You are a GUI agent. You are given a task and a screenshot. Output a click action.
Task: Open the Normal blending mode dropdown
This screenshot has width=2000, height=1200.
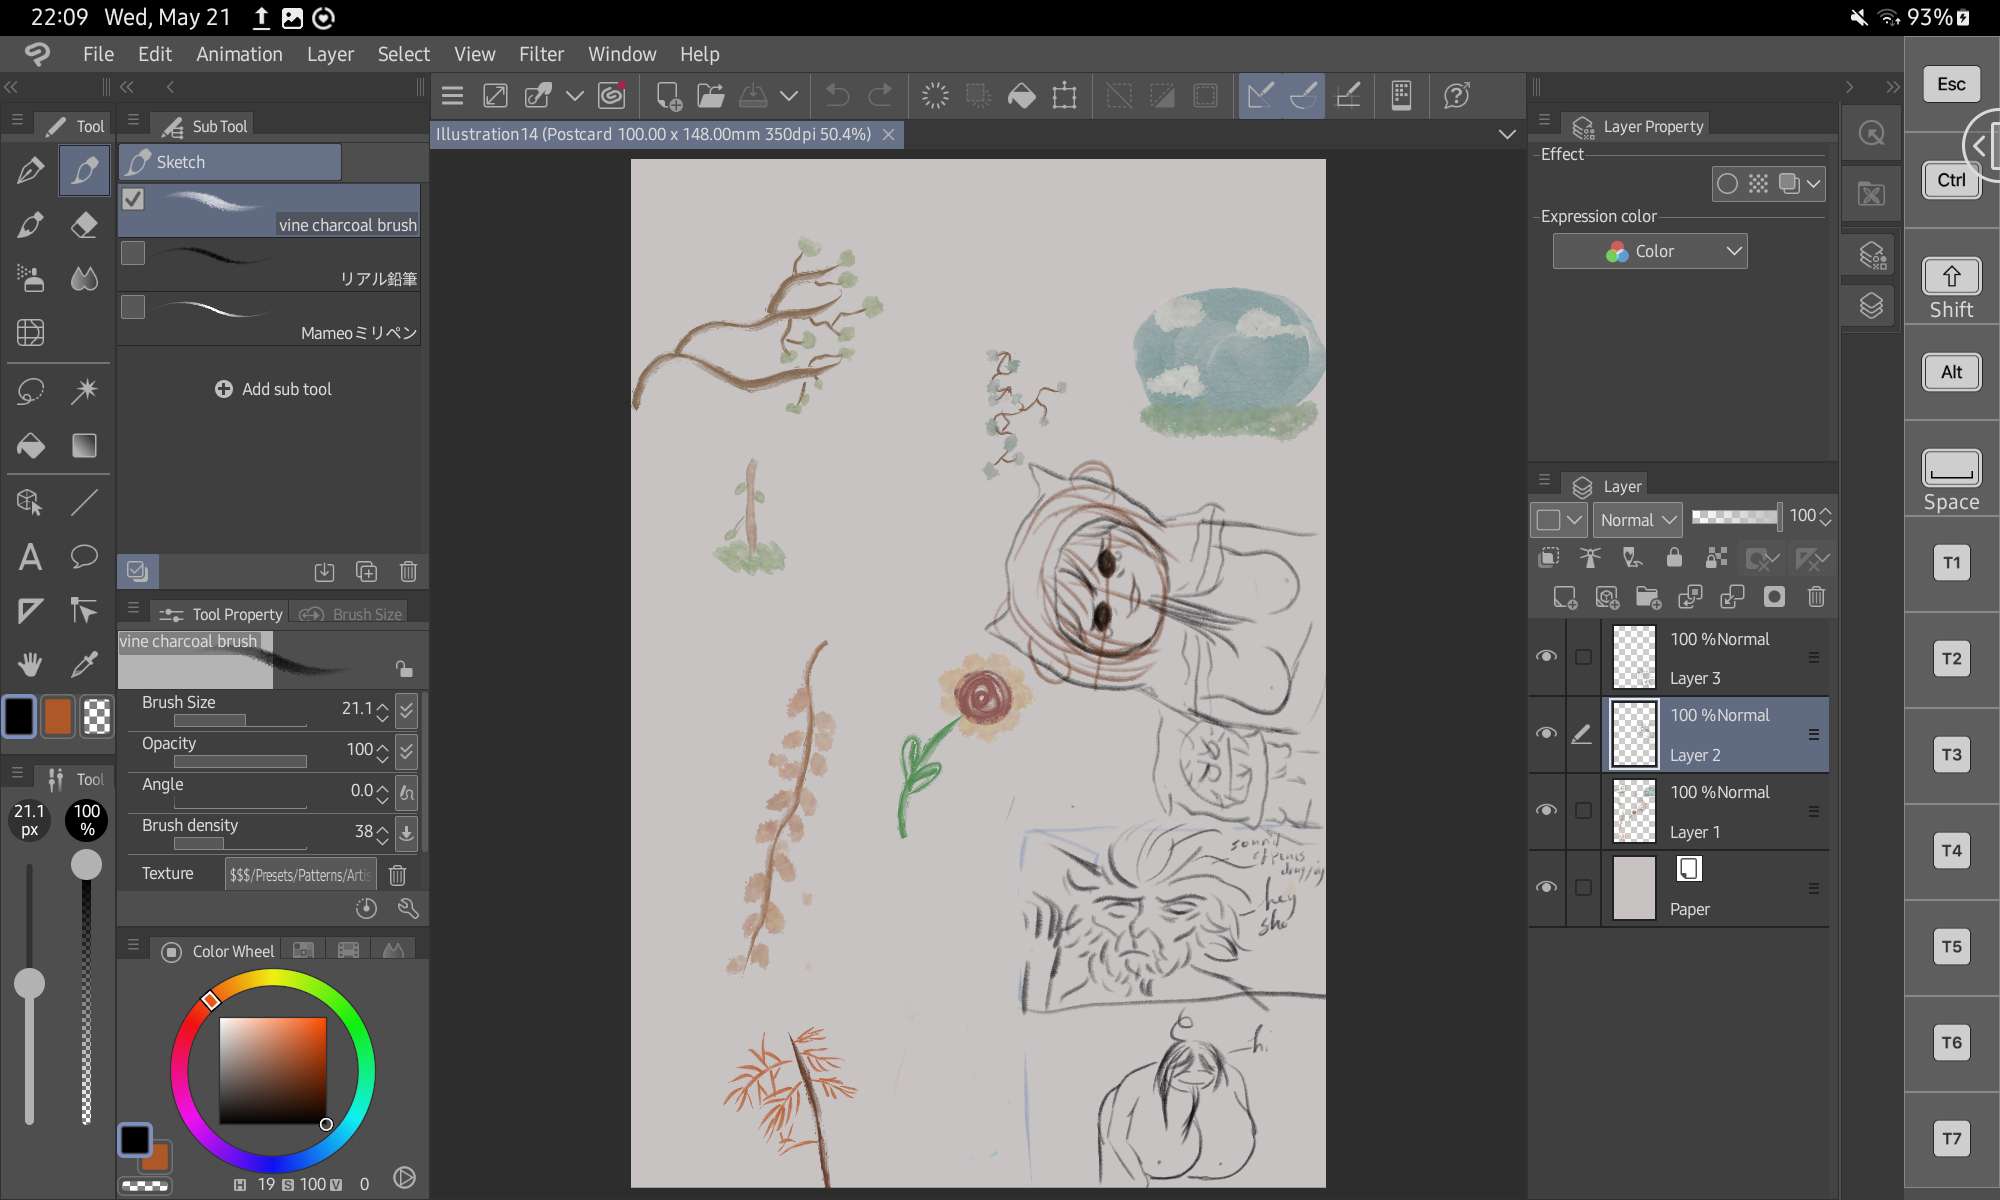[x=1638, y=520]
